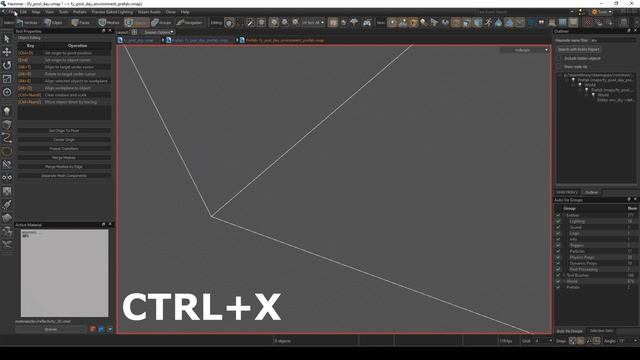Focus the Mapnode name filter field

[613, 40]
